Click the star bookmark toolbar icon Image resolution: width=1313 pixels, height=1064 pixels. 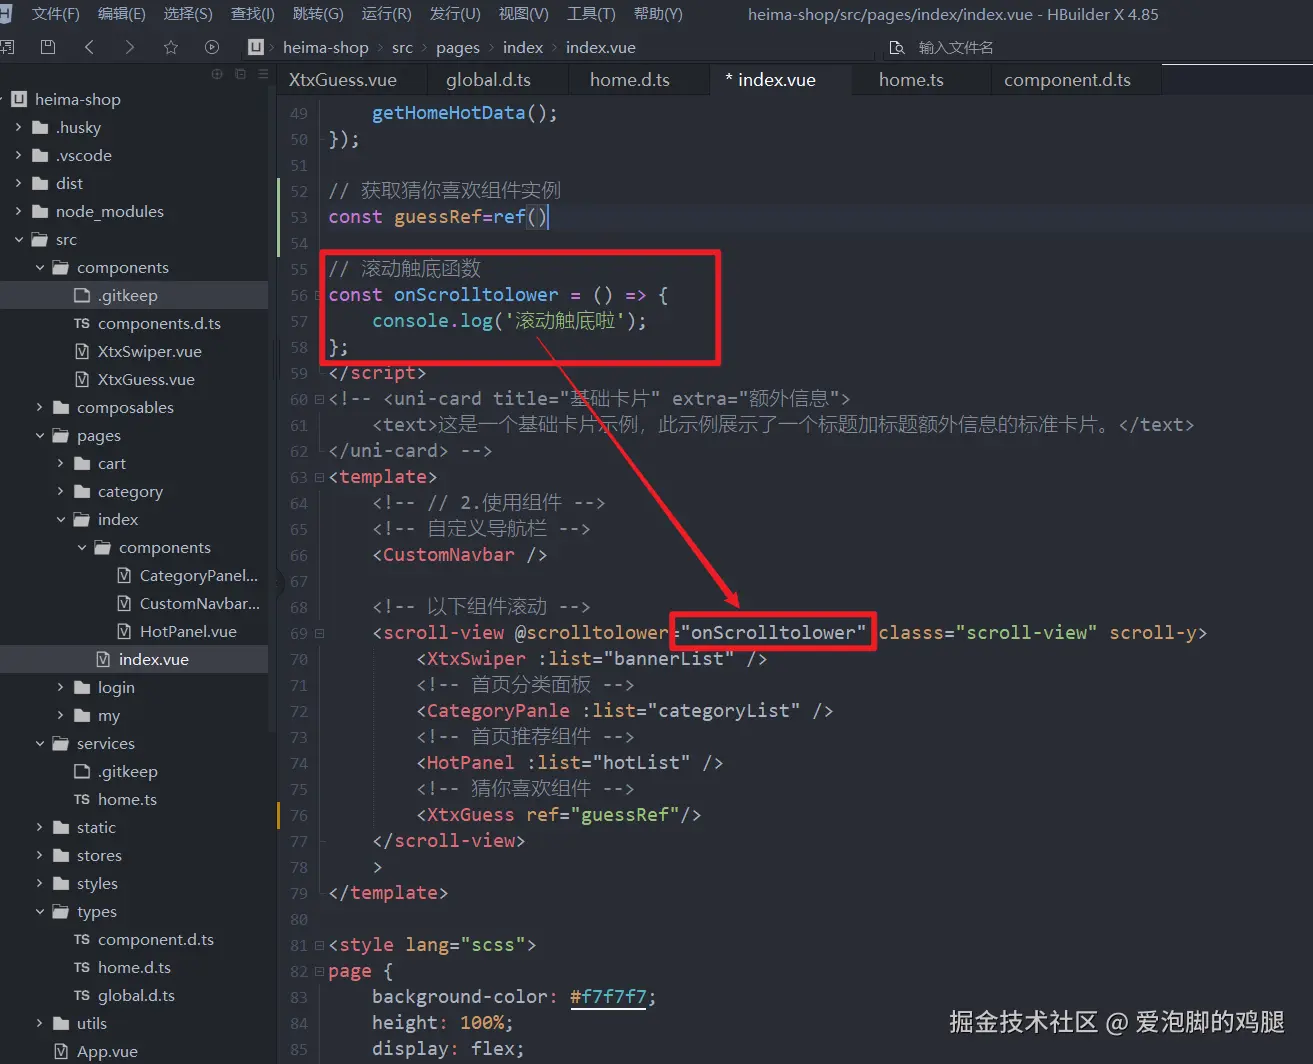[x=171, y=47]
